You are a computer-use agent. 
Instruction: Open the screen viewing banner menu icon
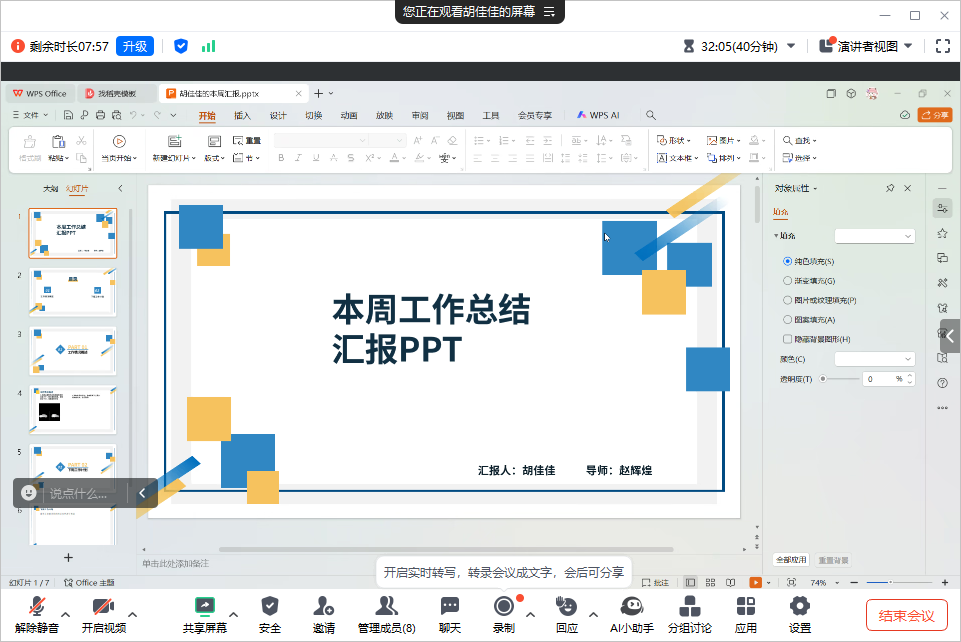click(x=549, y=12)
